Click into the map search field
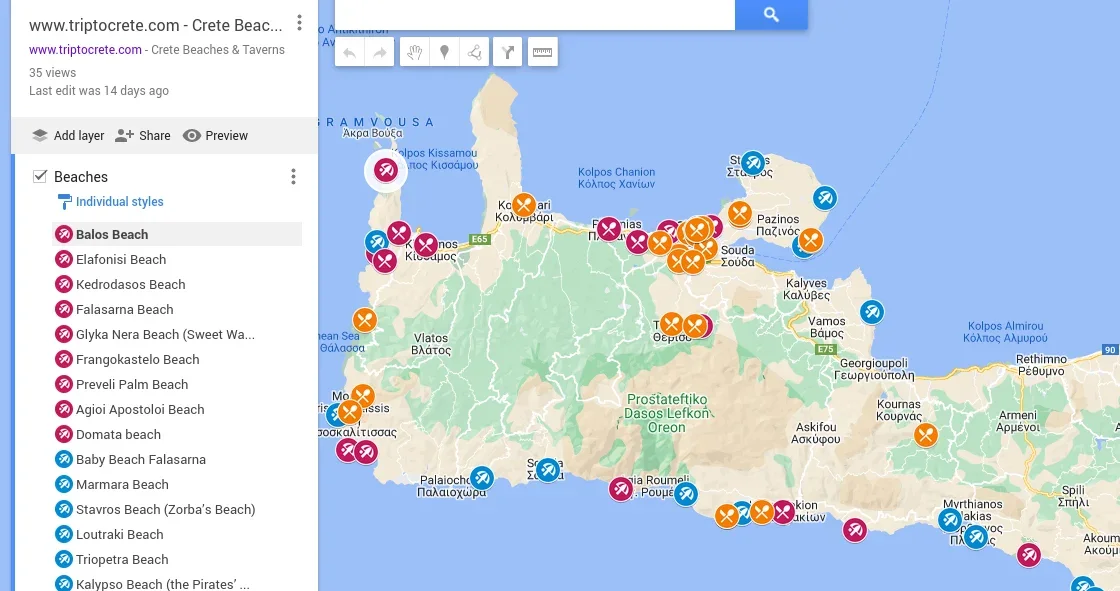 coord(535,14)
